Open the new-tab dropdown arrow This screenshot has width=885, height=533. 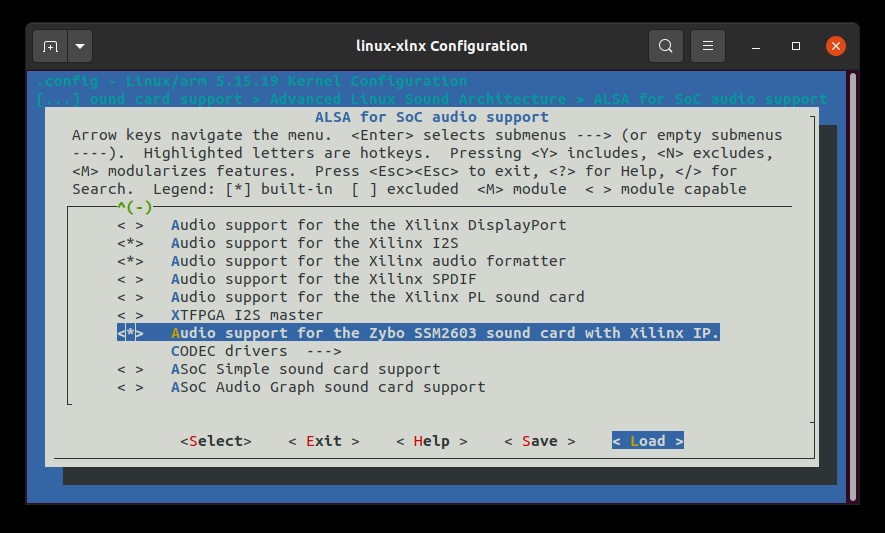[80, 46]
